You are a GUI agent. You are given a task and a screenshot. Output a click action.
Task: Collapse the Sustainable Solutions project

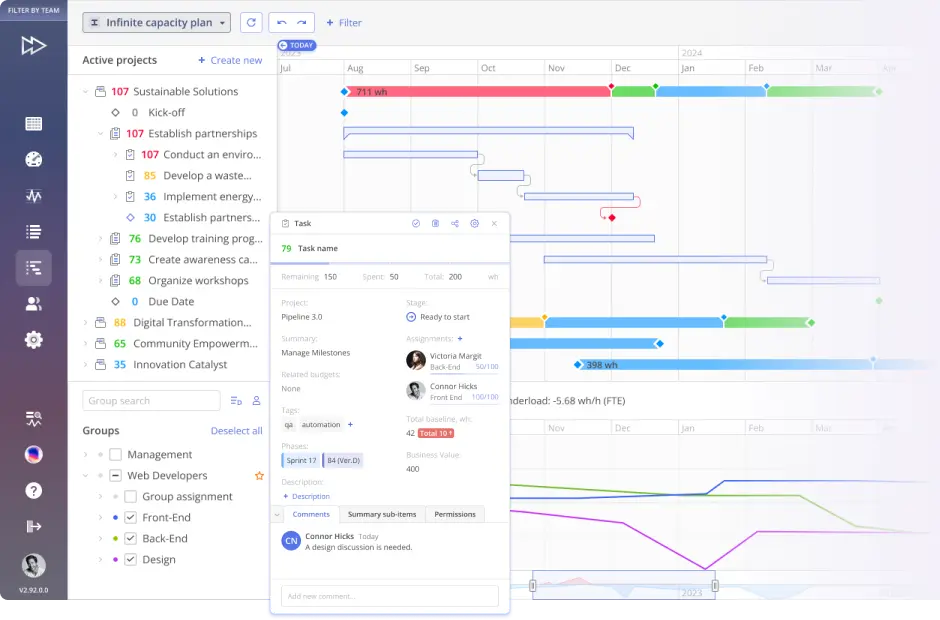[x=85, y=92]
